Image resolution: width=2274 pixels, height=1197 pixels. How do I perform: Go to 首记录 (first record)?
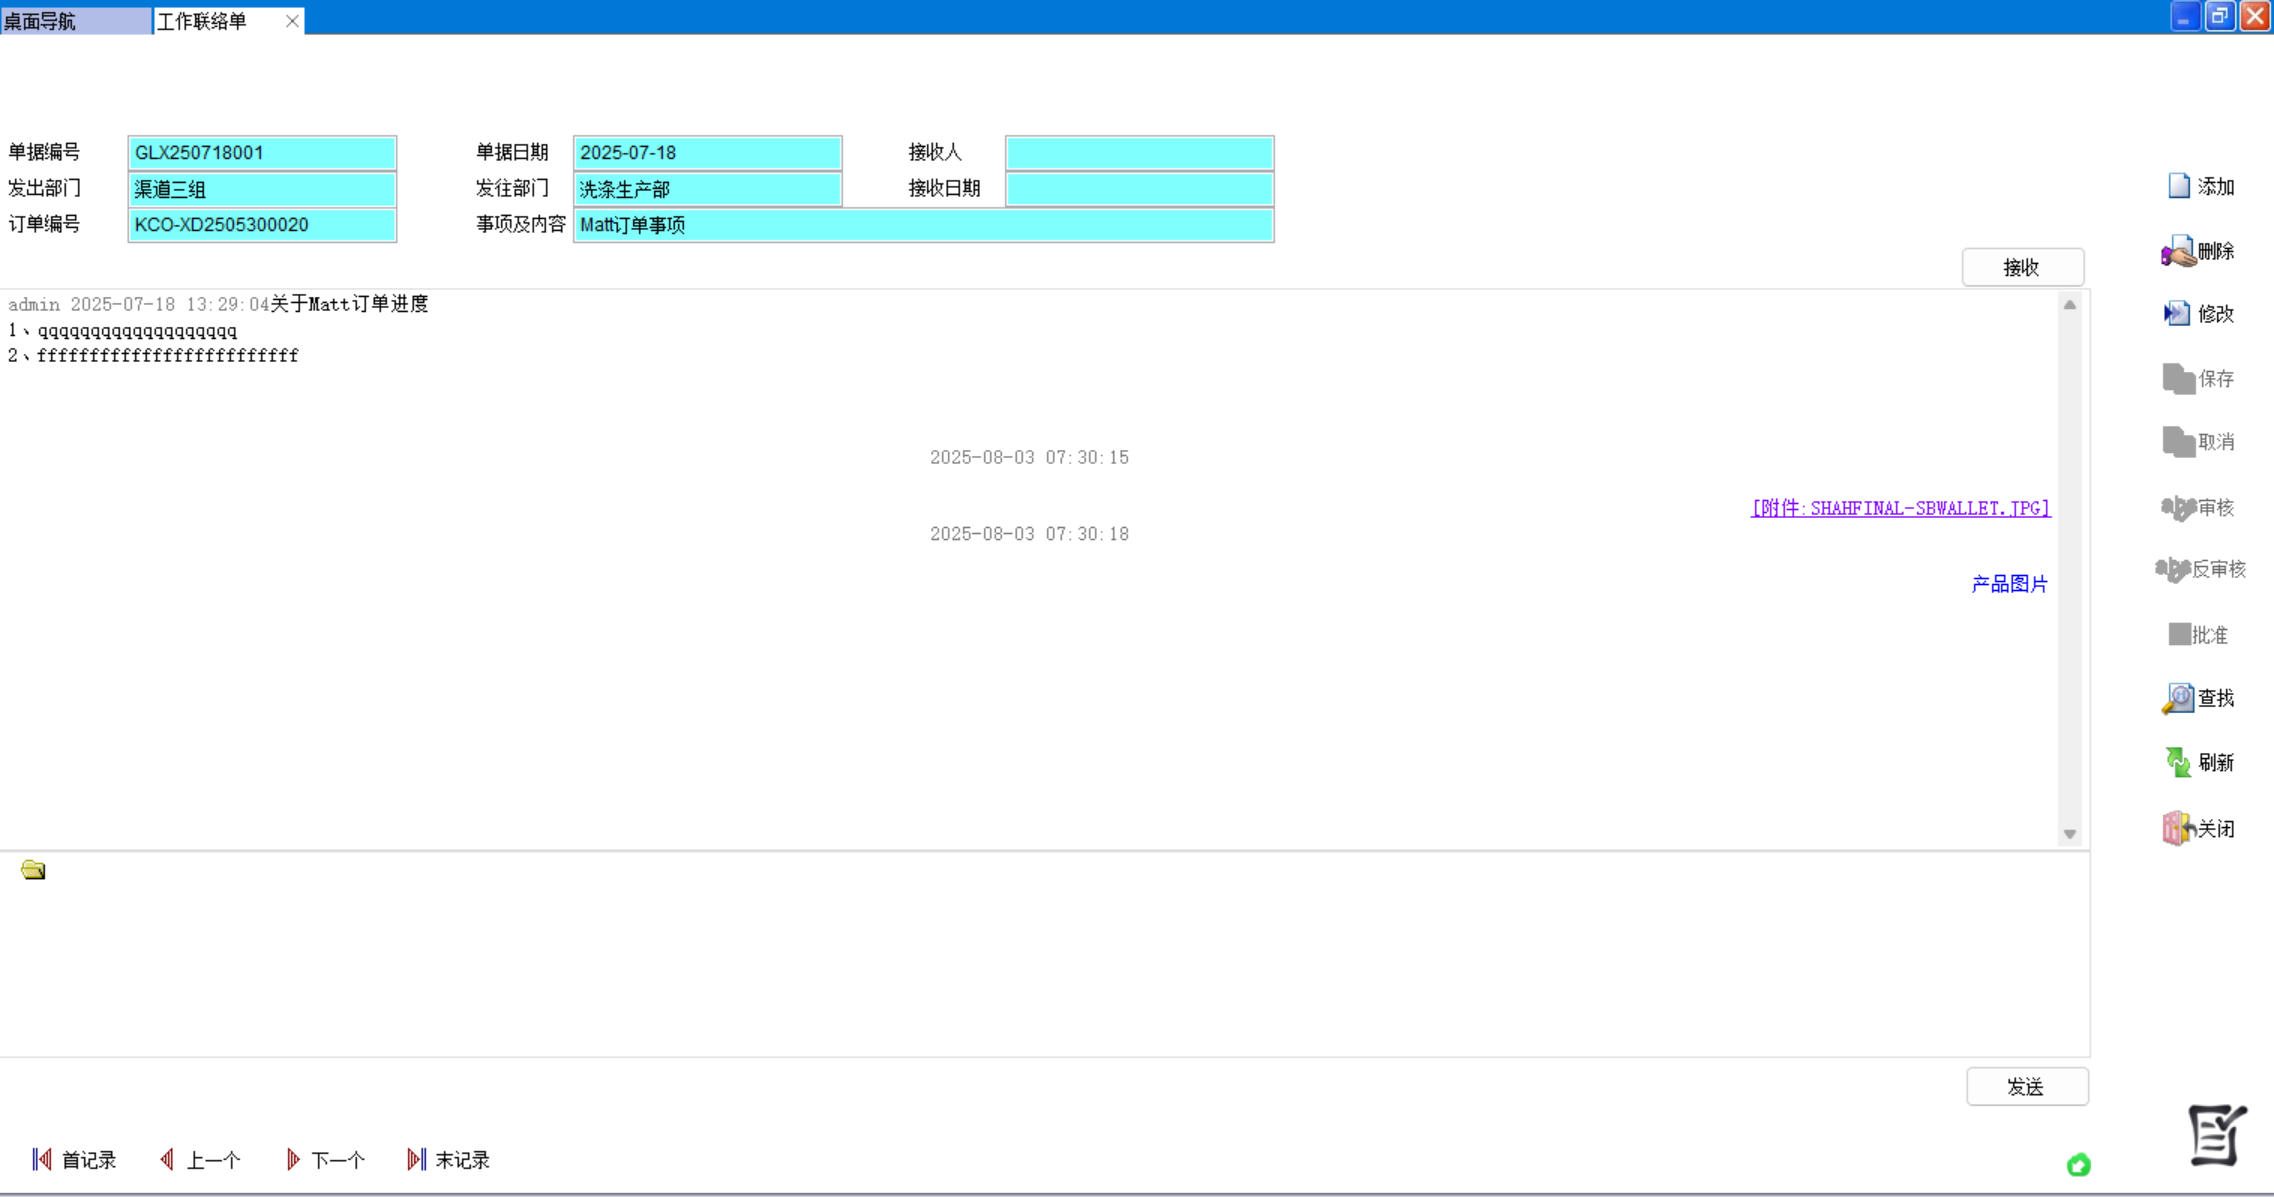point(74,1160)
